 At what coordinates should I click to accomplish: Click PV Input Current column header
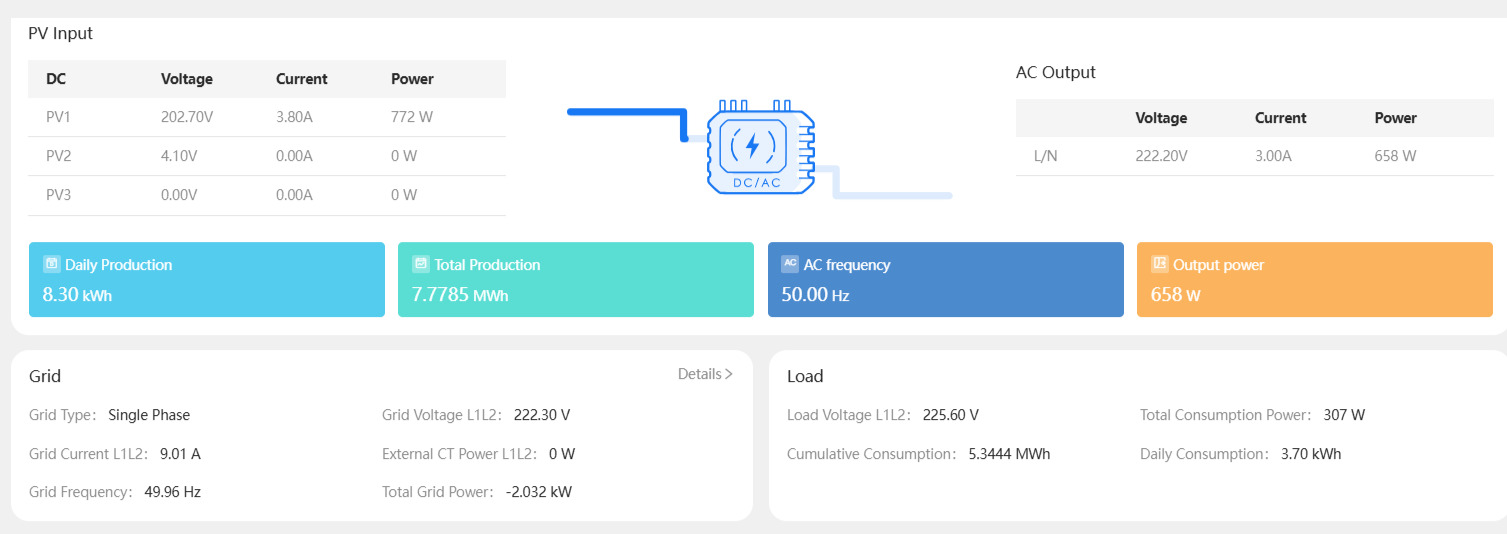(x=302, y=79)
